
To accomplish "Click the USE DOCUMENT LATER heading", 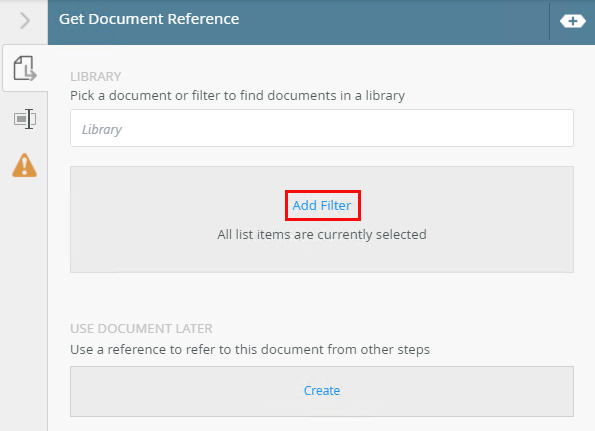I will (141, 329).
